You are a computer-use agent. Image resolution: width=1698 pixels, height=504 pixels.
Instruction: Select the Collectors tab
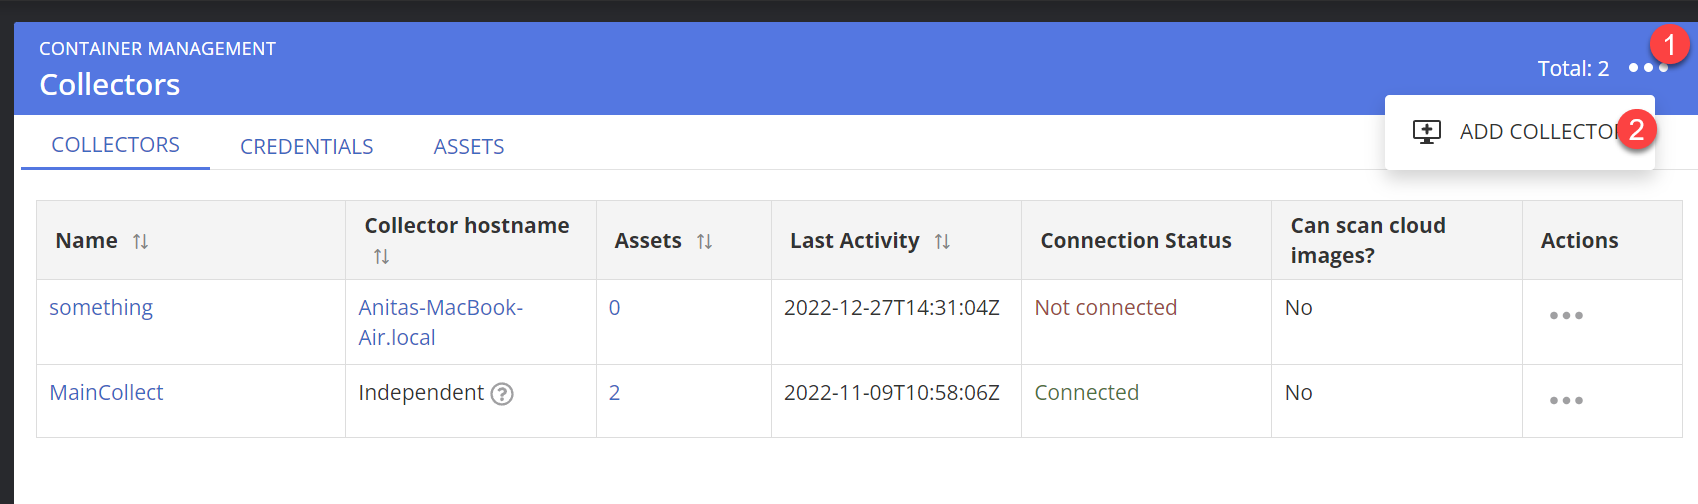(x=115, y=145)
